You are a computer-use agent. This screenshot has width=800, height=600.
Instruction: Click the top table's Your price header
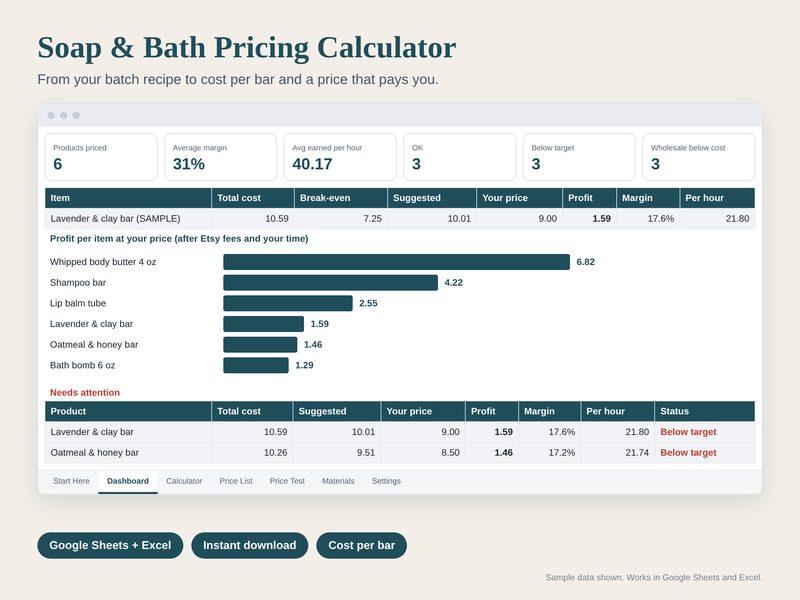(519, 198)
